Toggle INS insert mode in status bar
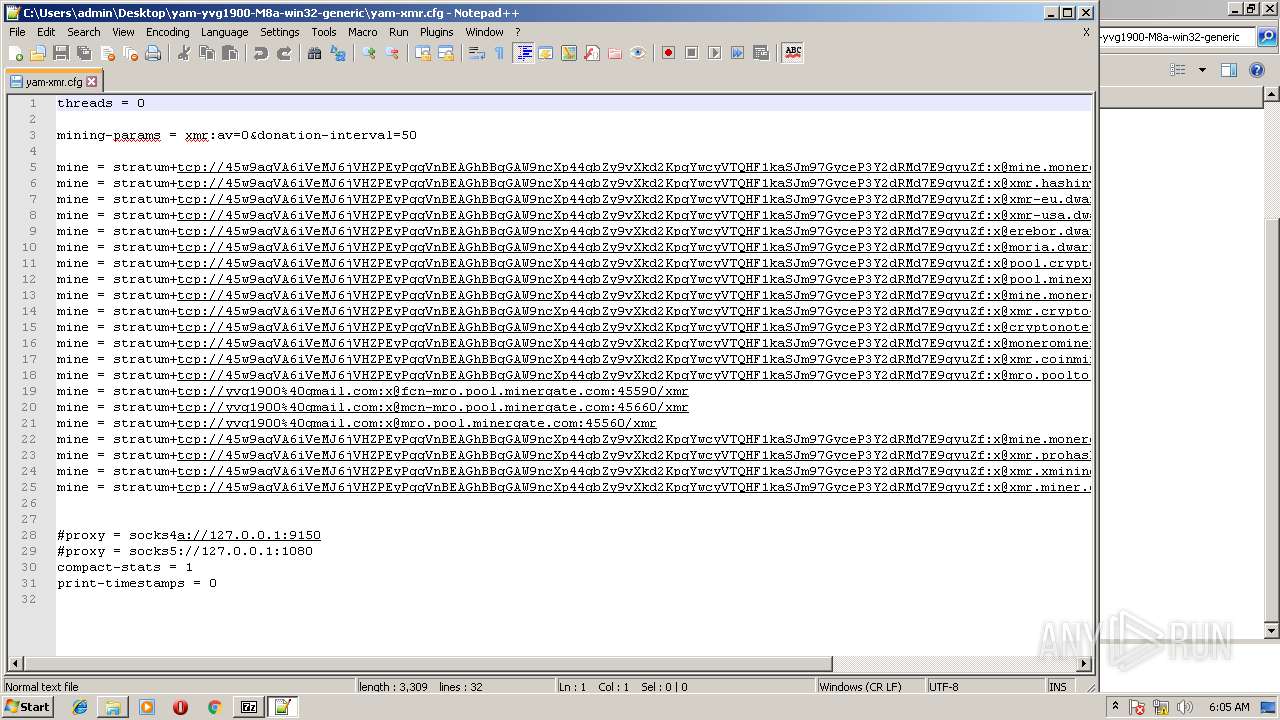This screenshot has width=1280, height=720. pyautogui.click(x=1057, y=687)
